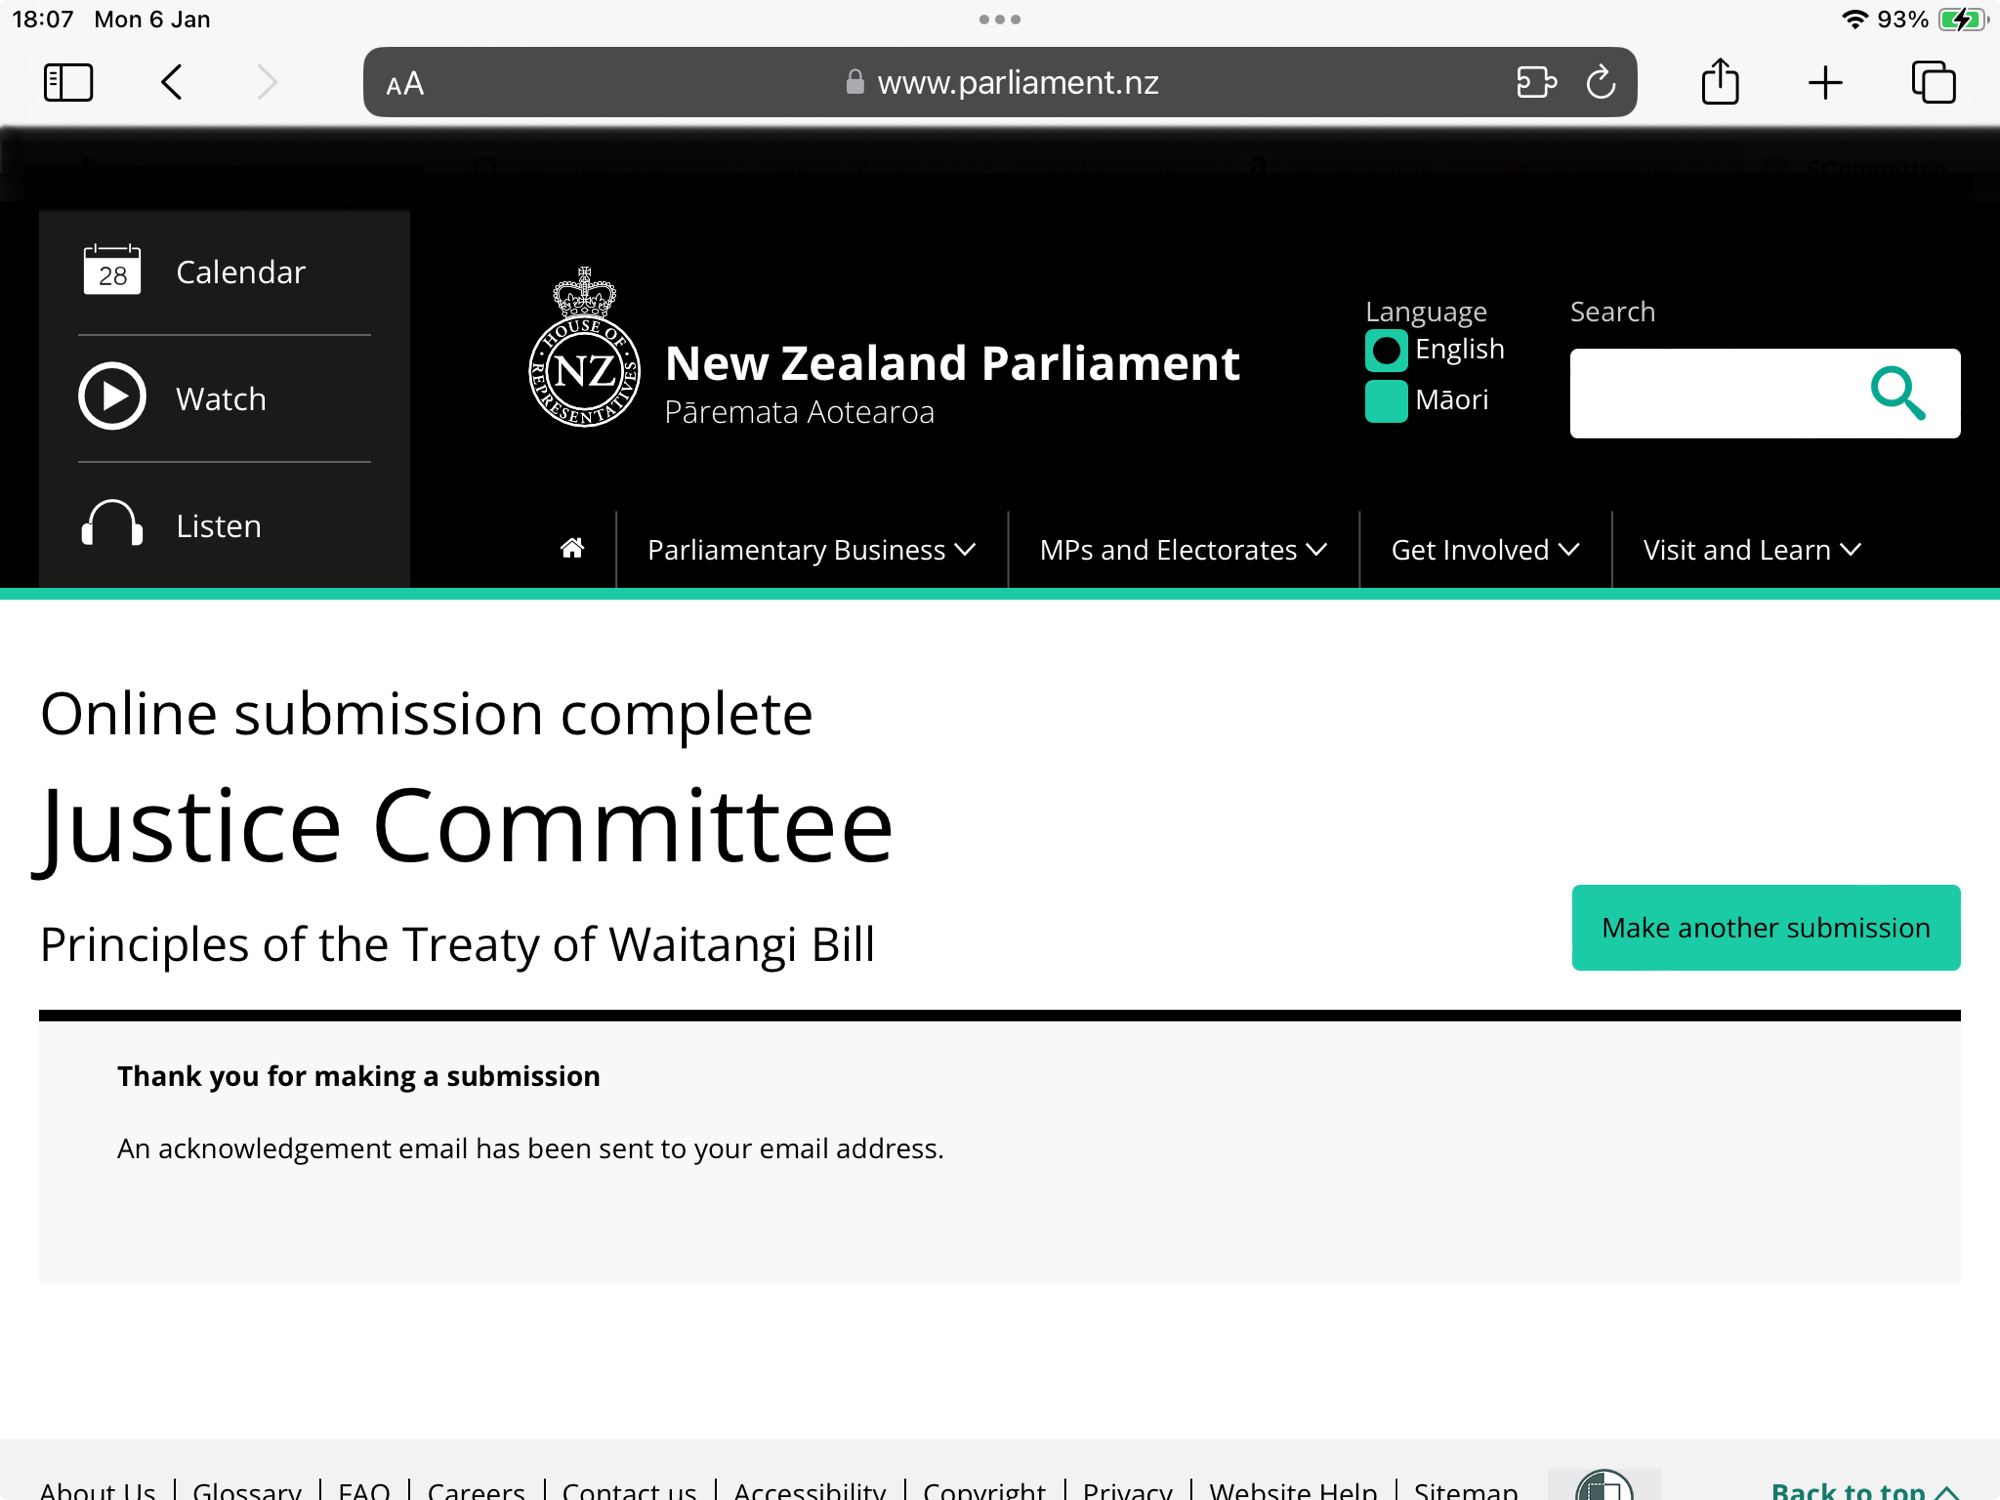Open a new tab with plus icon
The height and width of the screenshot is (1500, 2000).
coord(1825,82)
